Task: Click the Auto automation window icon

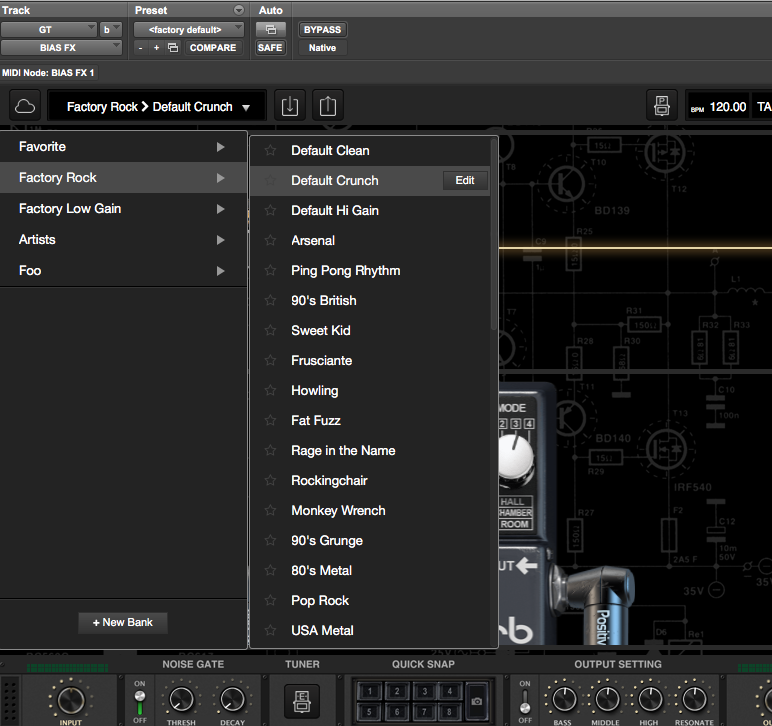Action: tap(270, 30)
